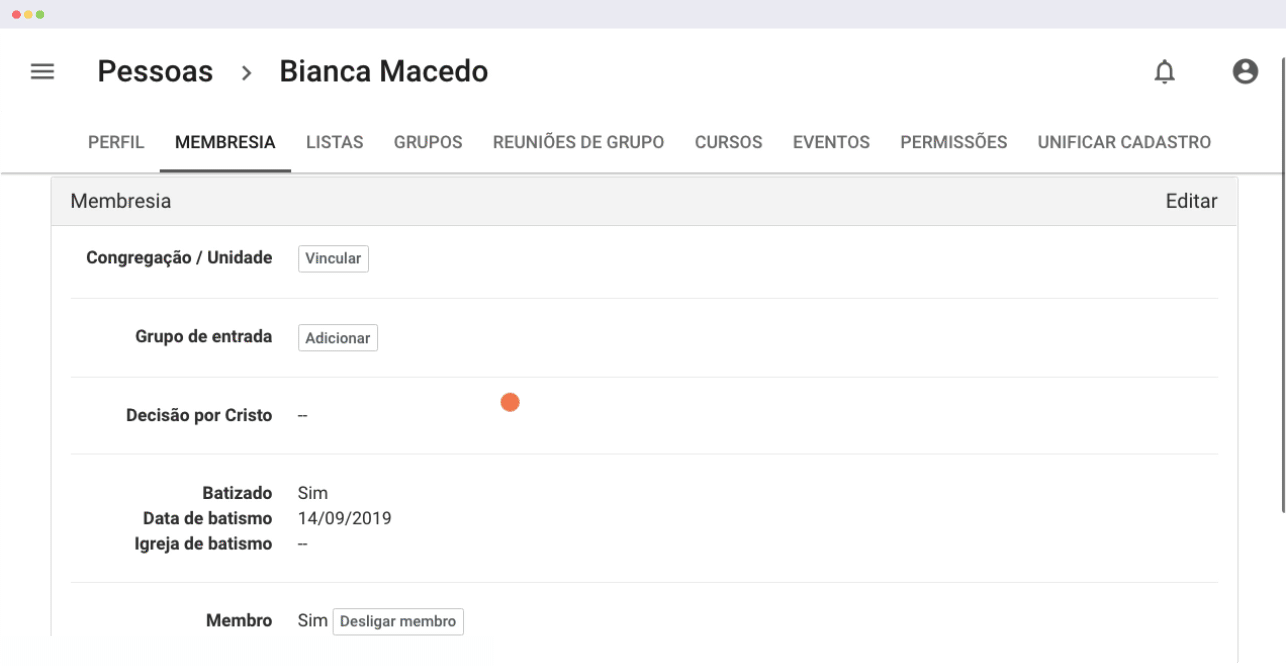This screenshot has height=666, width=1286.
Task: Click the Desligar membro button
Action: (398, 621)
